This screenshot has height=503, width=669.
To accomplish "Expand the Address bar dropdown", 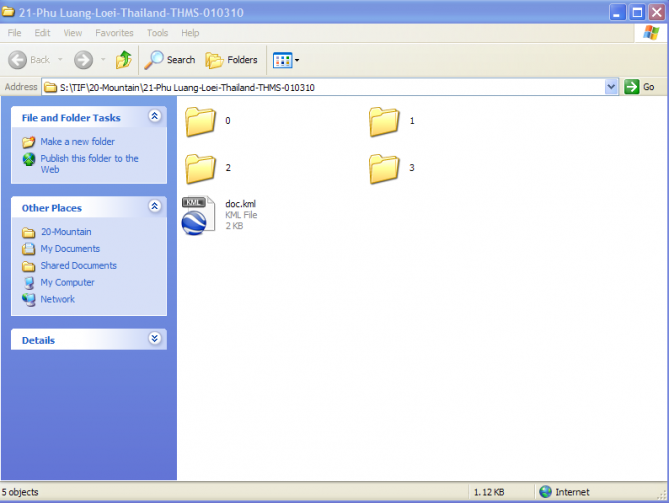I will pyautogui.click(x=611, y=87).
